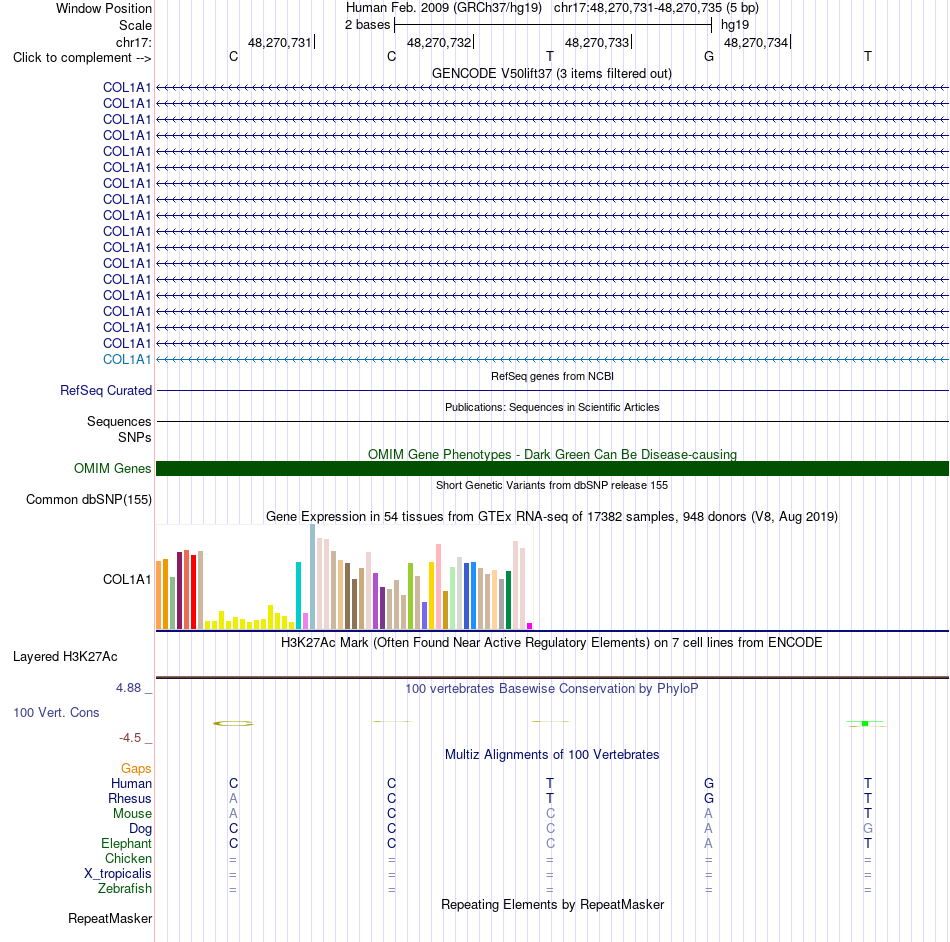Click the orange 'Gaps' row label

point(136,769)
